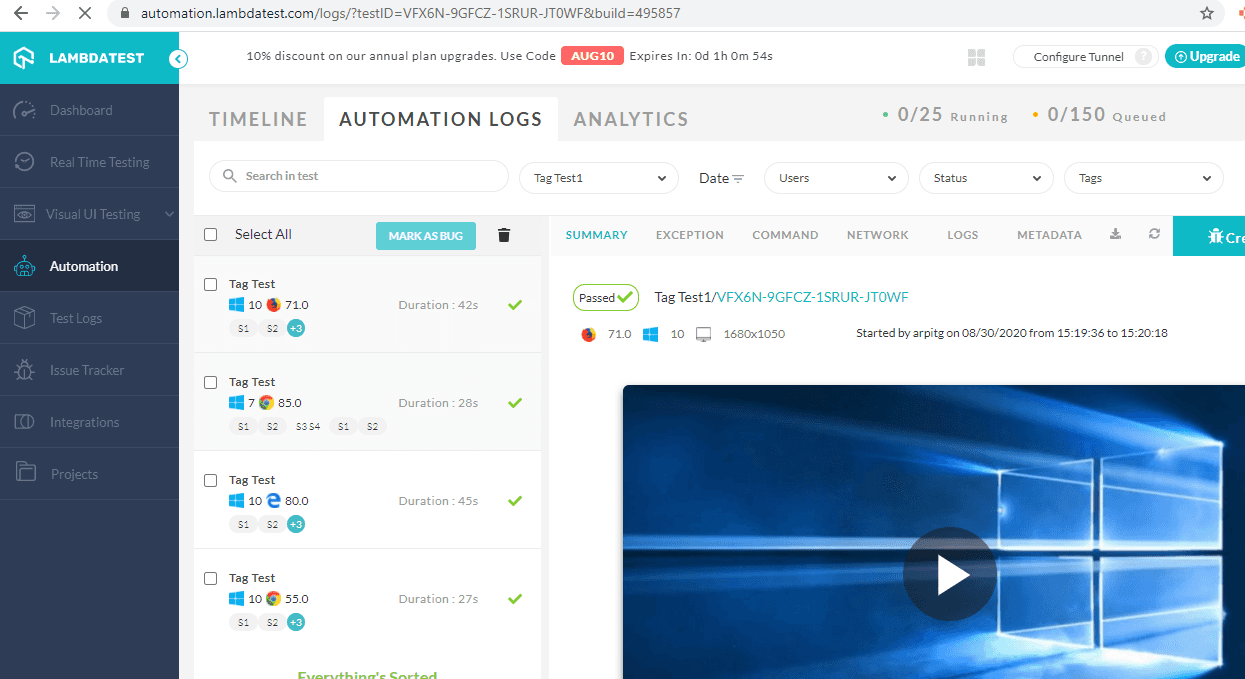Image resolution: width=1245 pixels, height=679 pixels.
Task: Expand the Users filter dropdown
Action: 835,178
